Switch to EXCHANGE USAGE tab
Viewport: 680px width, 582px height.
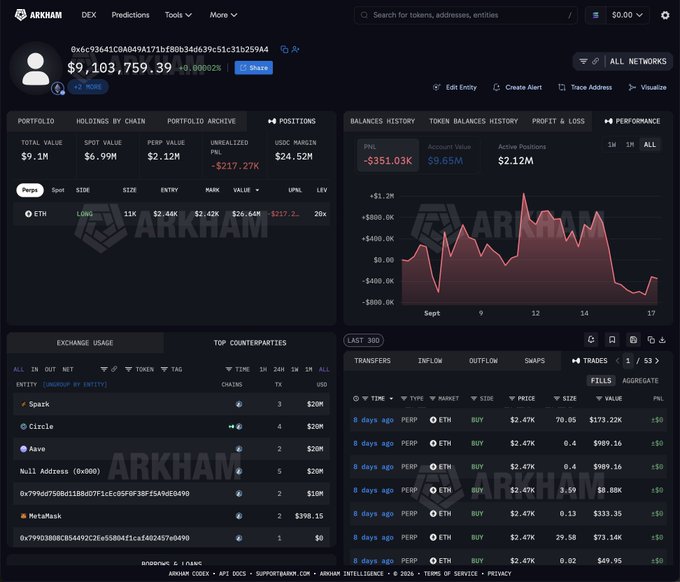(x=85, y=343)
